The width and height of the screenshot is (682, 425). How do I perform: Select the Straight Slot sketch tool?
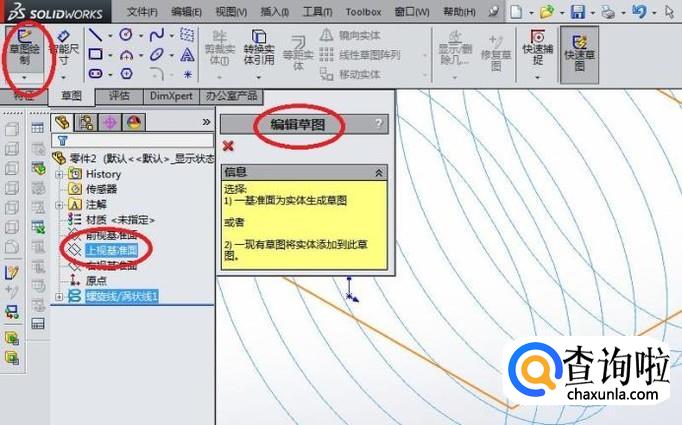(96, 74)
